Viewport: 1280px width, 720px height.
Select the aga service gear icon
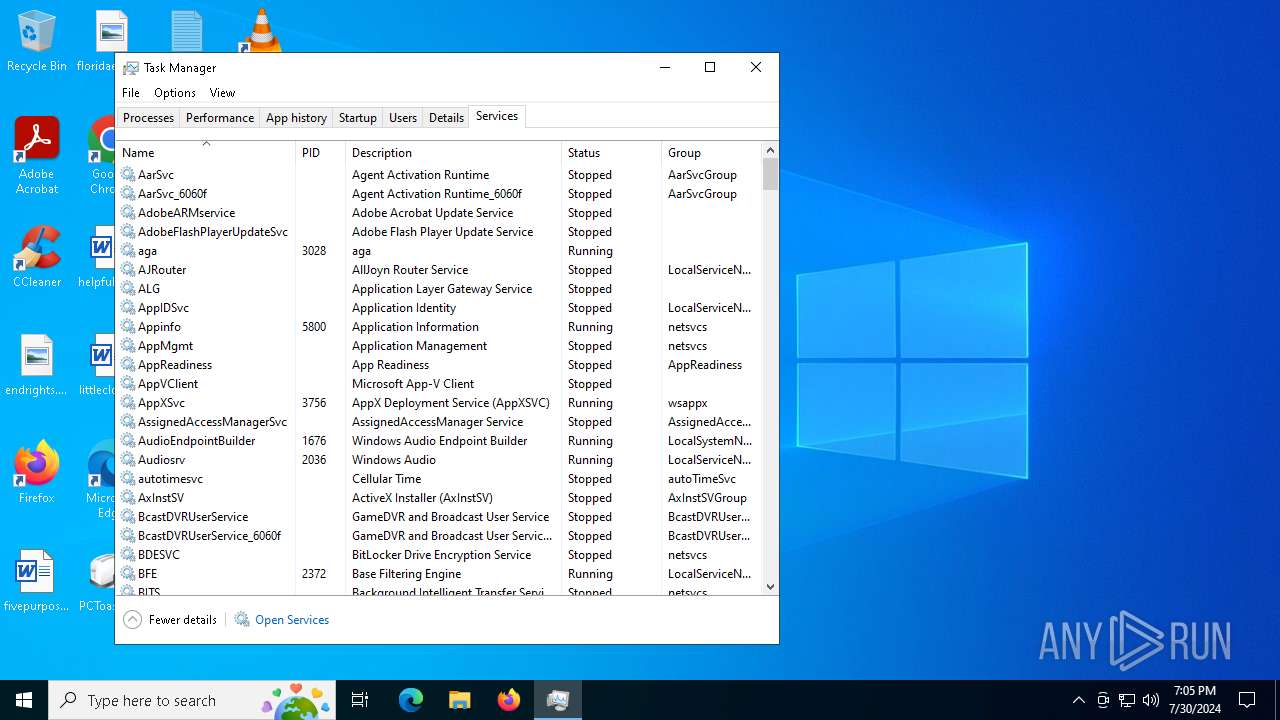[128, 250]
